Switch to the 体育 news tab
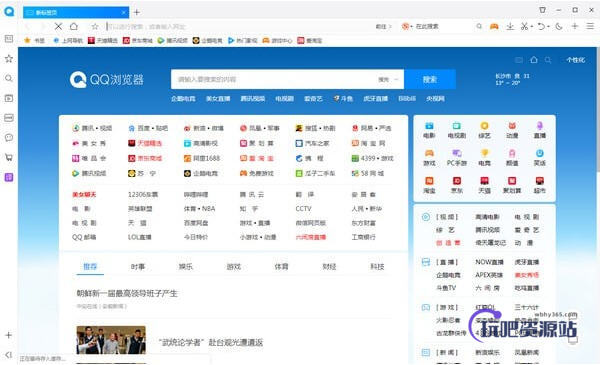The width and height of the screenshot is (604, 365). pyautogui.click(x=281, y=266)
